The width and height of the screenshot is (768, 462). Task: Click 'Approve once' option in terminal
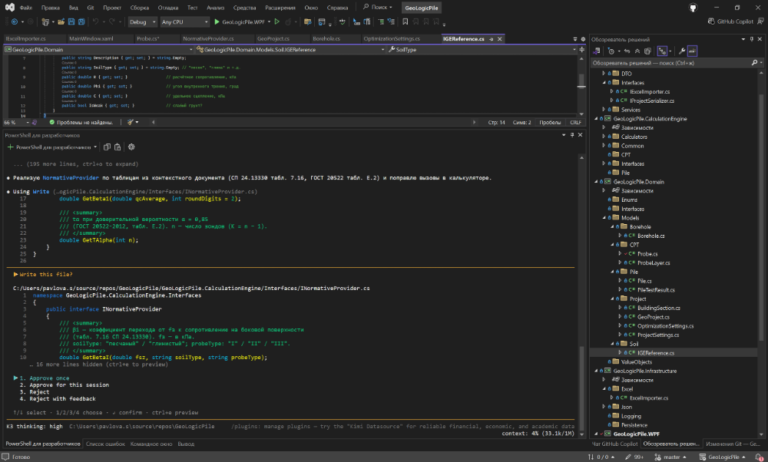(49, 378)
